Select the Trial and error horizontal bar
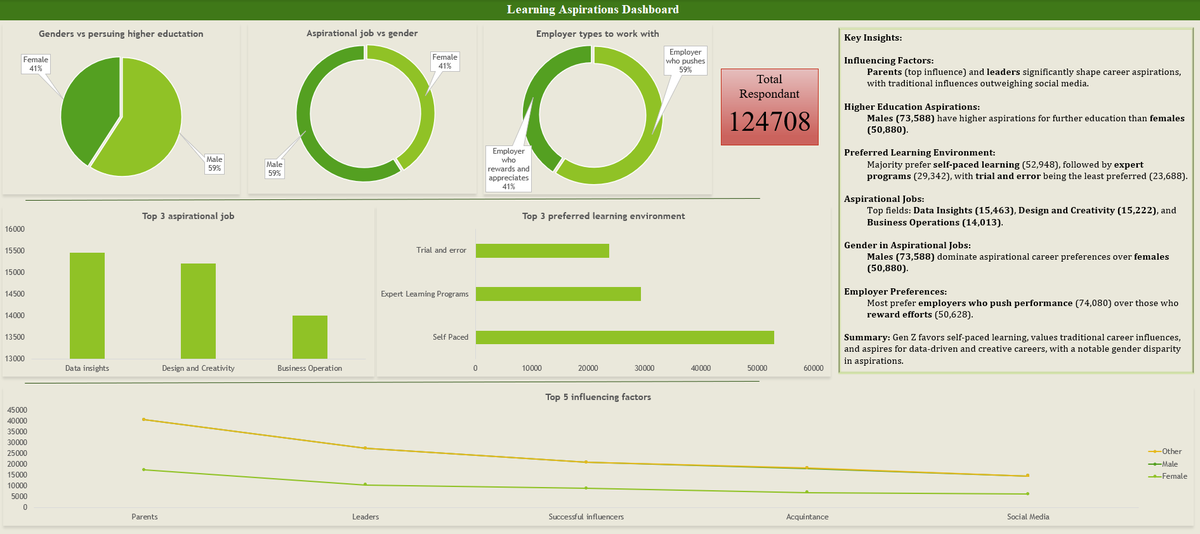The image size is (1200, 534). [x=542, y=250]
